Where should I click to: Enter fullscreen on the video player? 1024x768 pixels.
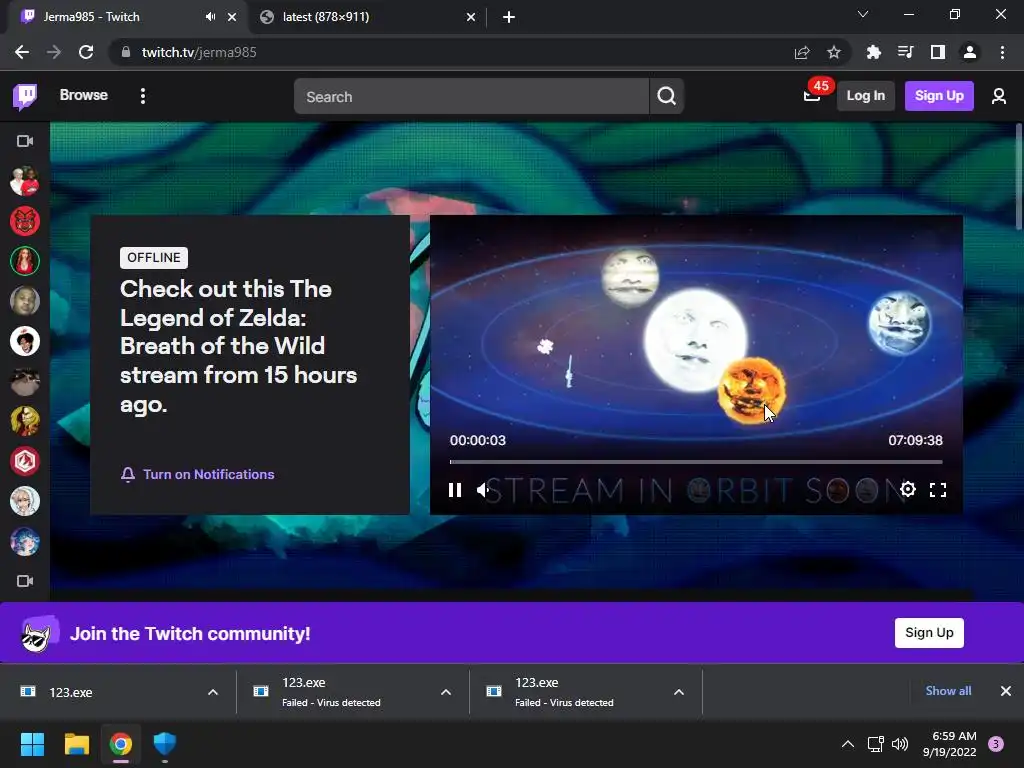[x=938, y=490]
